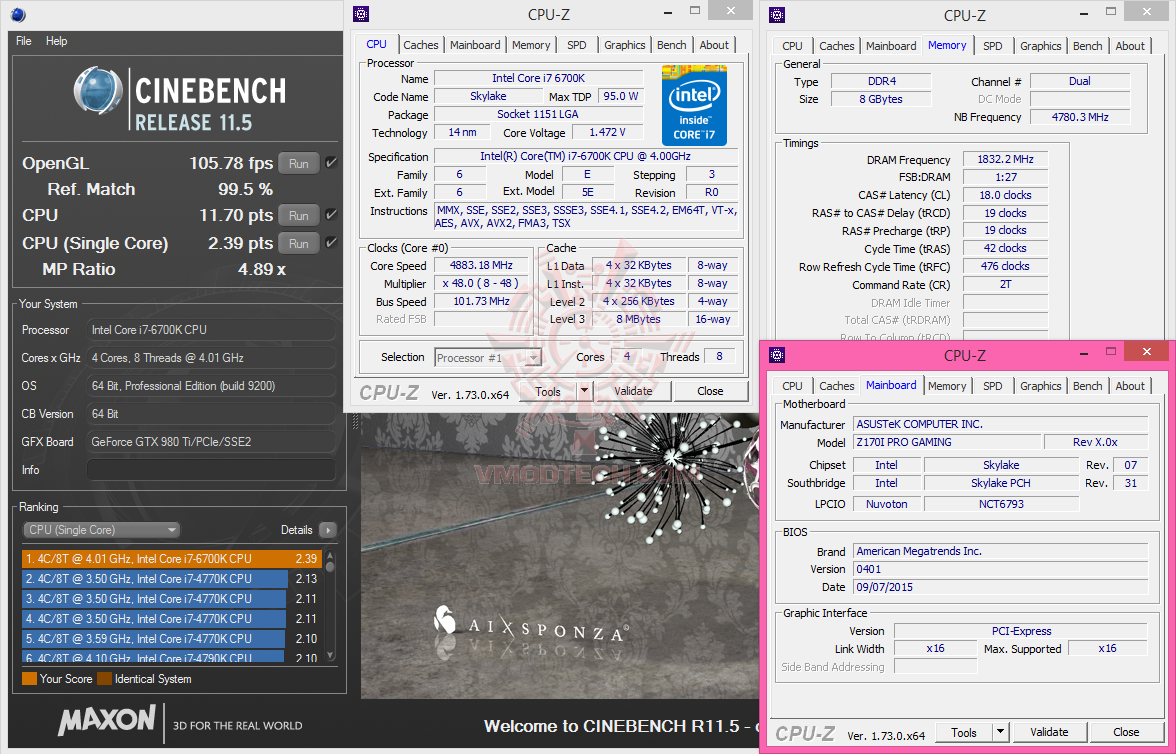Click the CPU-Z logo above the Tools button
Image resolution: width=1176 pixels, height=754 pixels.
[388, 391]
